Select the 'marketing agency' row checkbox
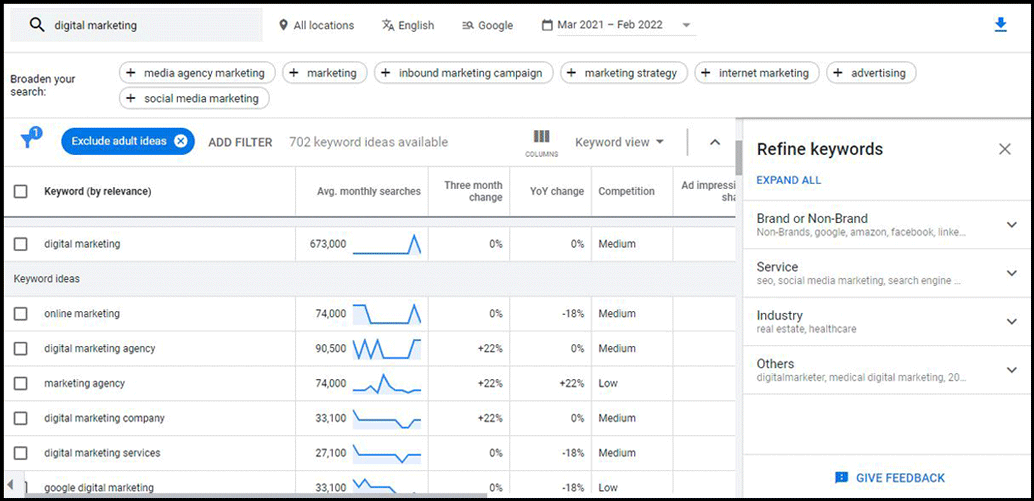 21,384
